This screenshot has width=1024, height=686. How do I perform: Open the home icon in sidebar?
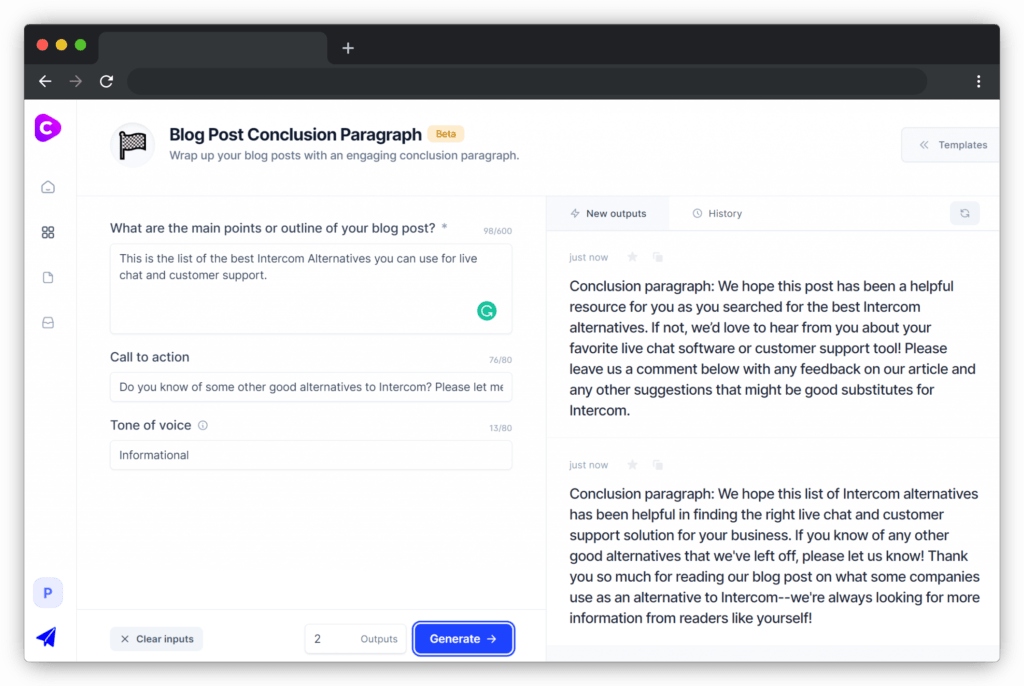[48, 188]
